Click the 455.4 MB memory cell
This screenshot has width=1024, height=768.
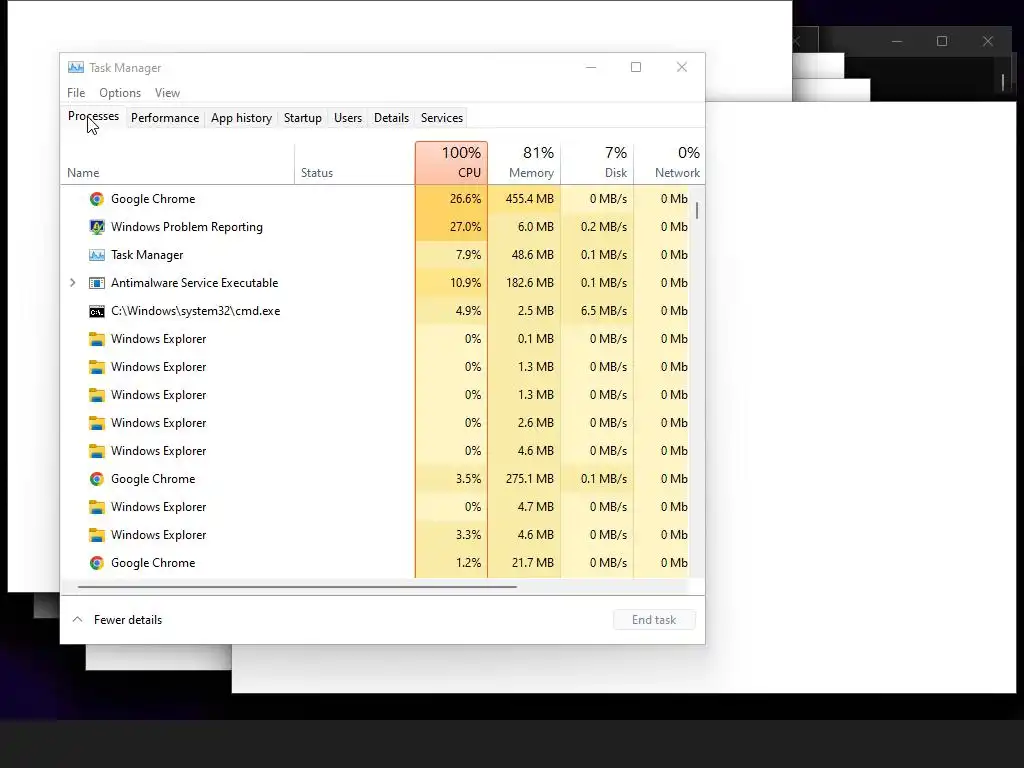(x=524, y=199)
